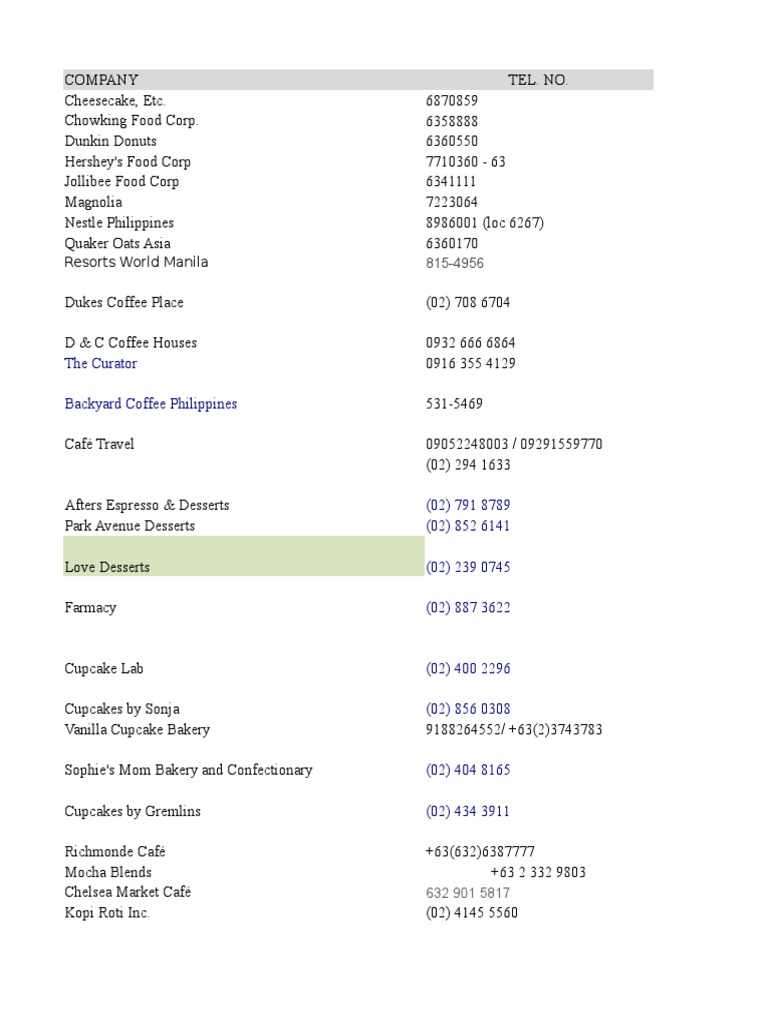
Task: Click Love Desserts number (02) 239 0745
Action: click(x=468, y=567)
